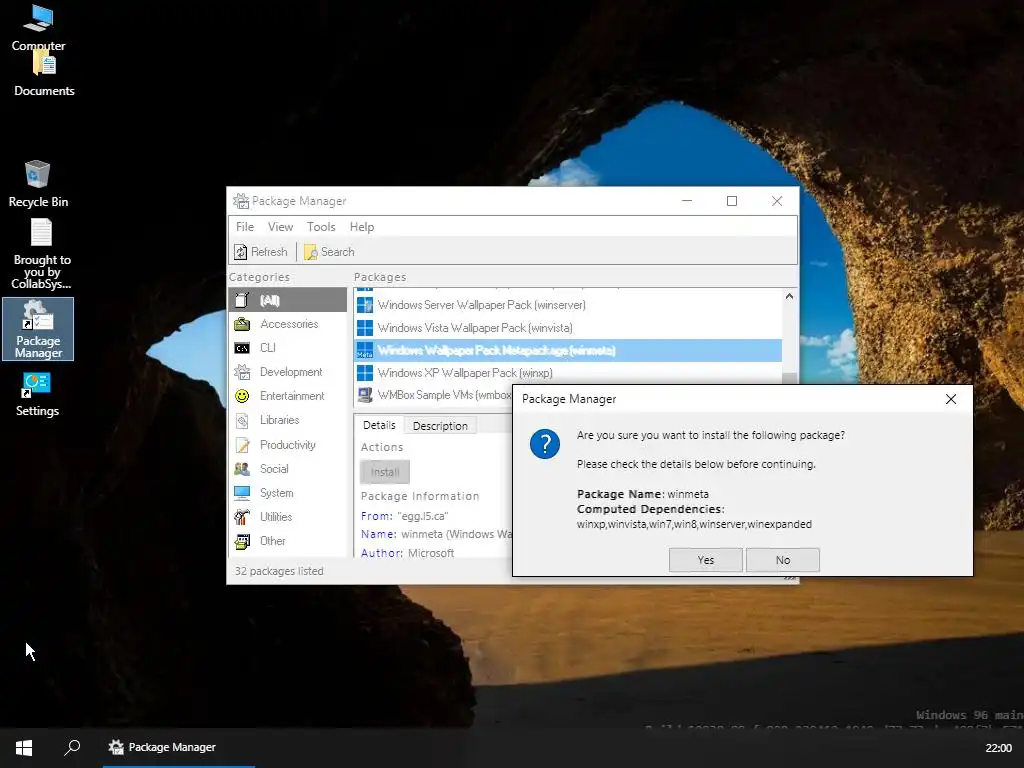Select the Libraries category icon

tap(242, 420)
